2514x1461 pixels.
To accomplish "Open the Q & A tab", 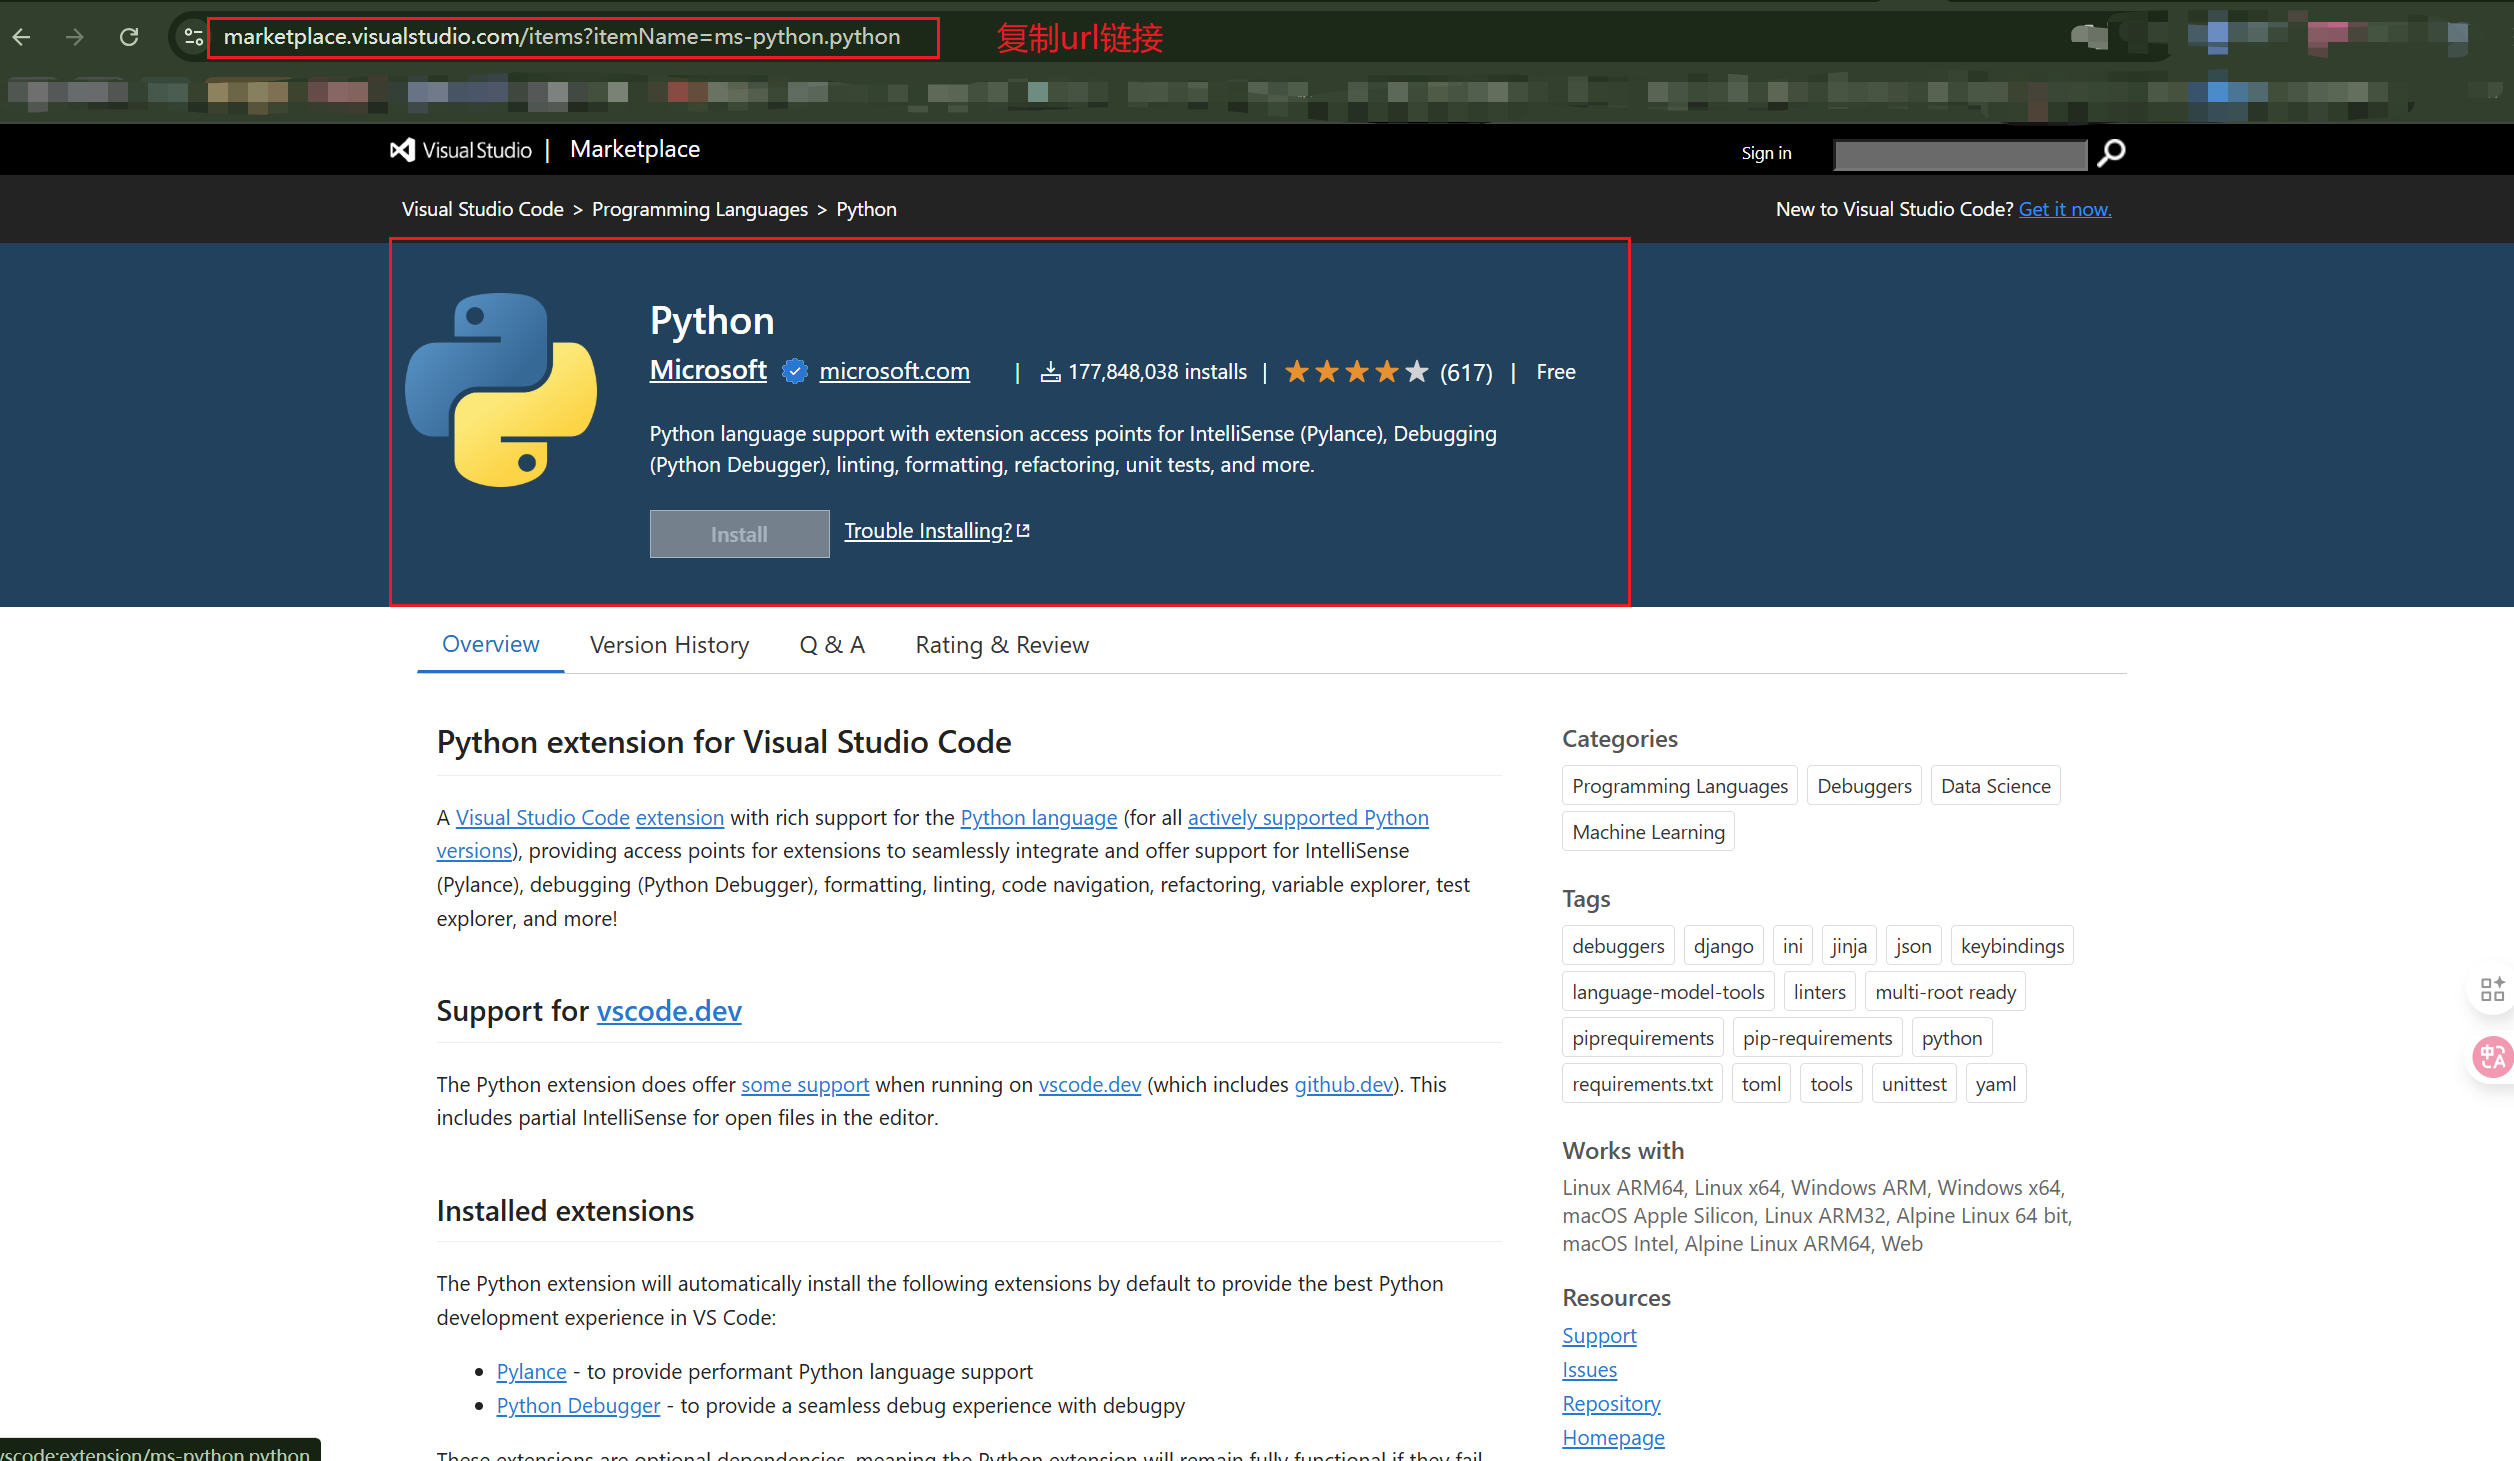I will tap(831, 645).
